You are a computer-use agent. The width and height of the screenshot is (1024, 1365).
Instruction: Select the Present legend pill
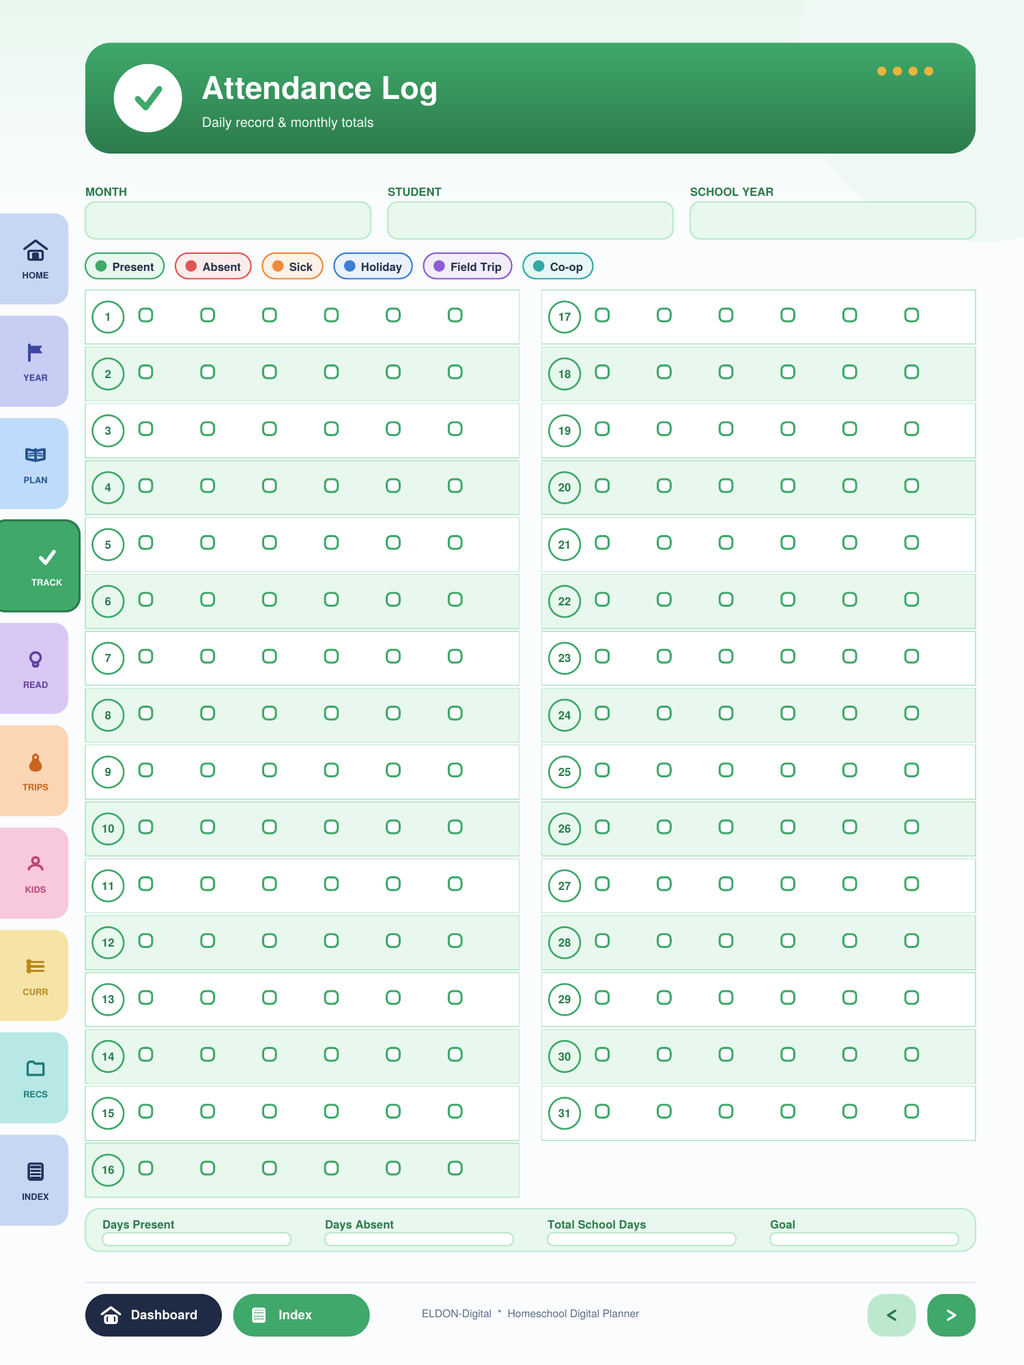tap(125, 266)
